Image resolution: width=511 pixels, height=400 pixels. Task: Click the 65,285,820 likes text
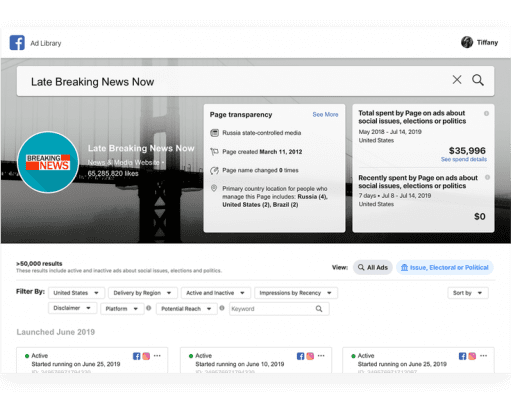pyautogui.click(x=113, y=174)
